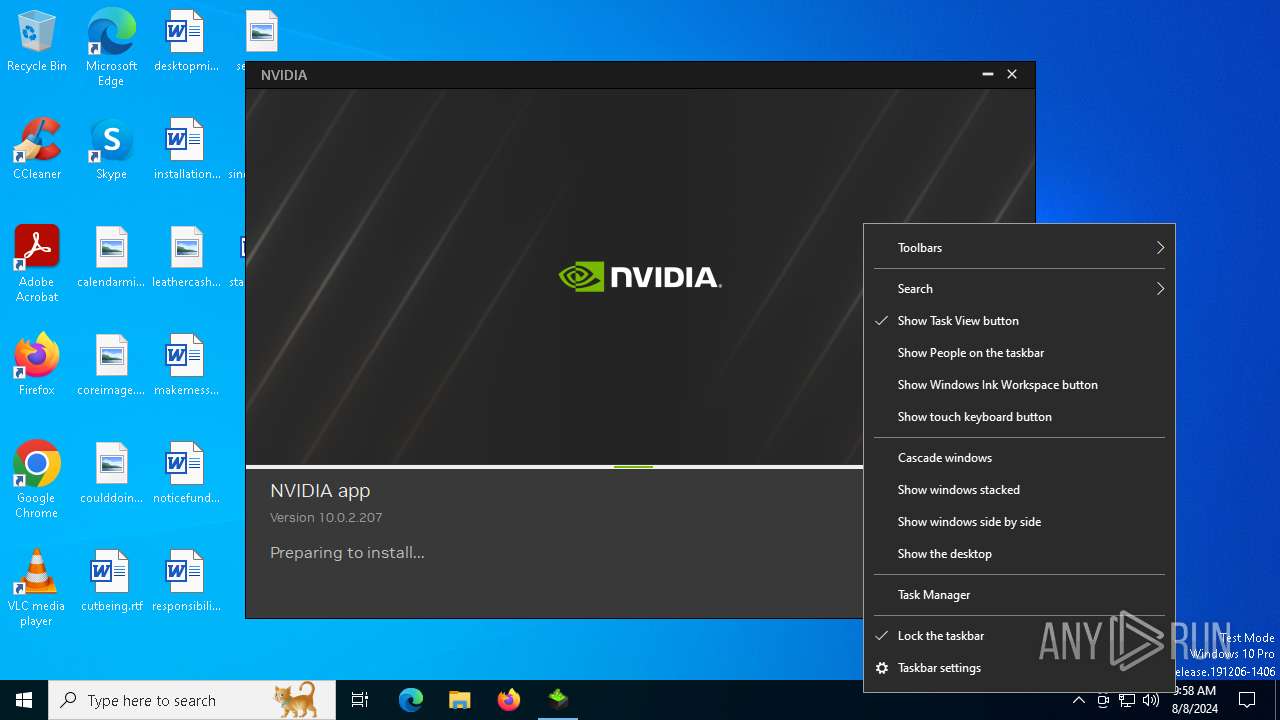
Task: Click the NVIDIA logo in installer
Action: click(640, 277)
